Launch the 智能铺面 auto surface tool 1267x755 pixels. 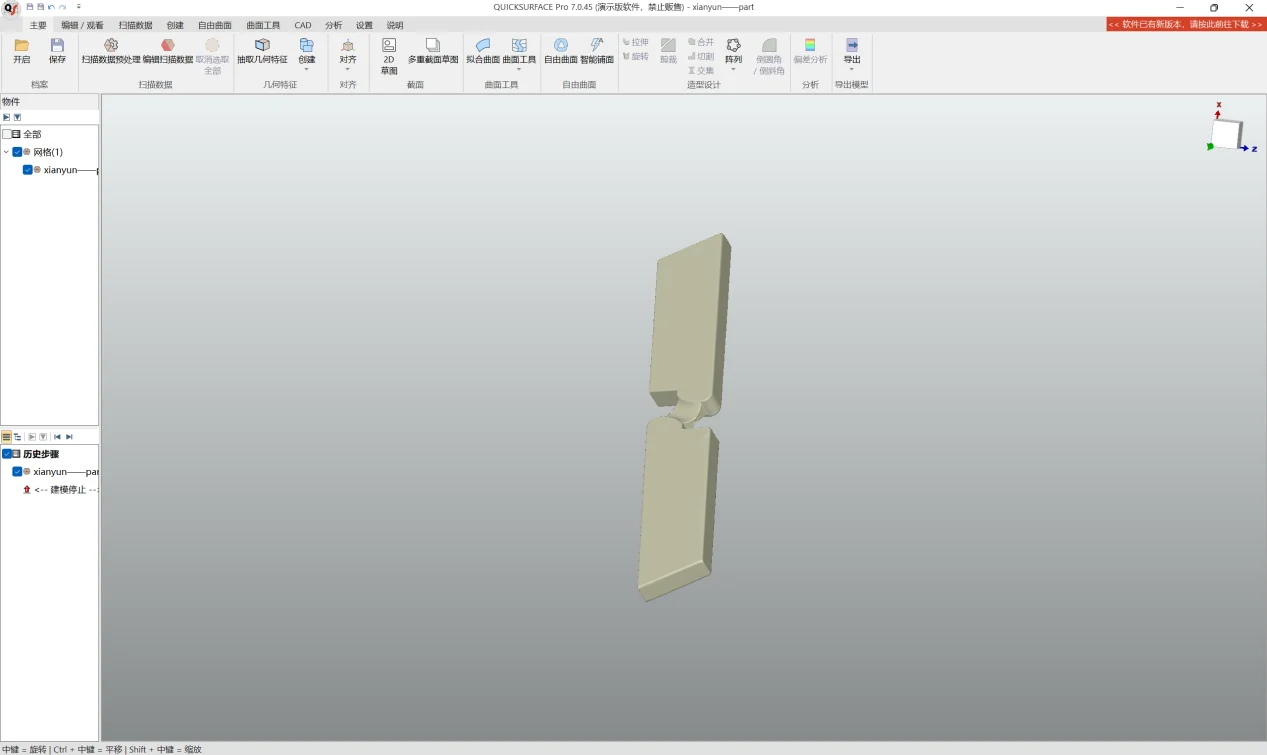click(597, 46)
